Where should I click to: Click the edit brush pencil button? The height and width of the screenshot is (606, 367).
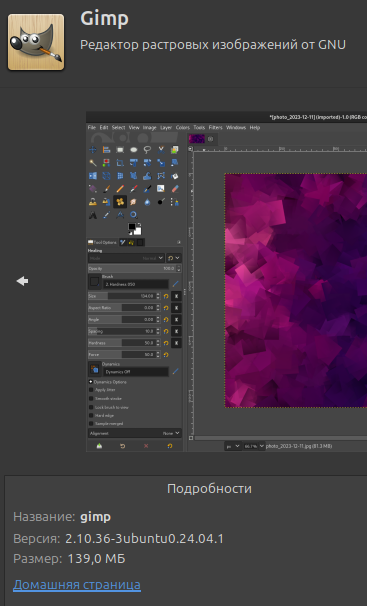pyautogui.click(x=175, y=284)
